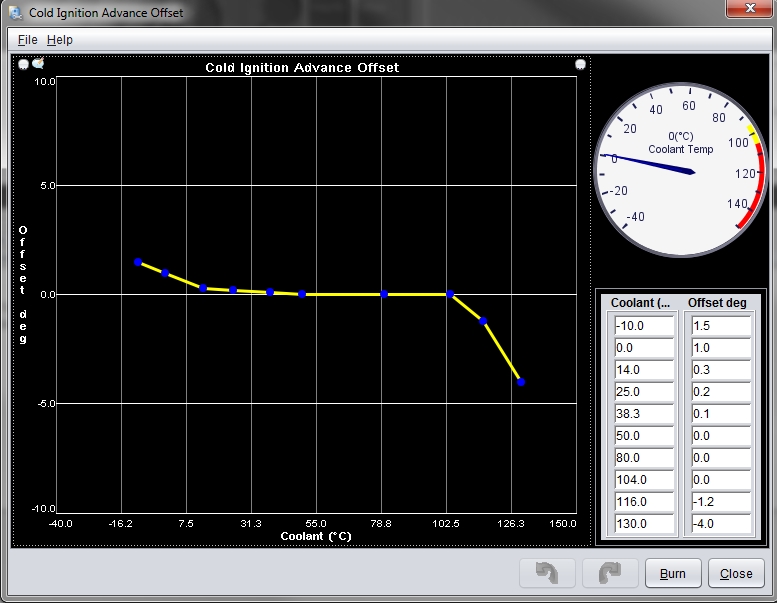Click the first small icon at graph's top-left
777x603 pixels.
coord(24,65)
